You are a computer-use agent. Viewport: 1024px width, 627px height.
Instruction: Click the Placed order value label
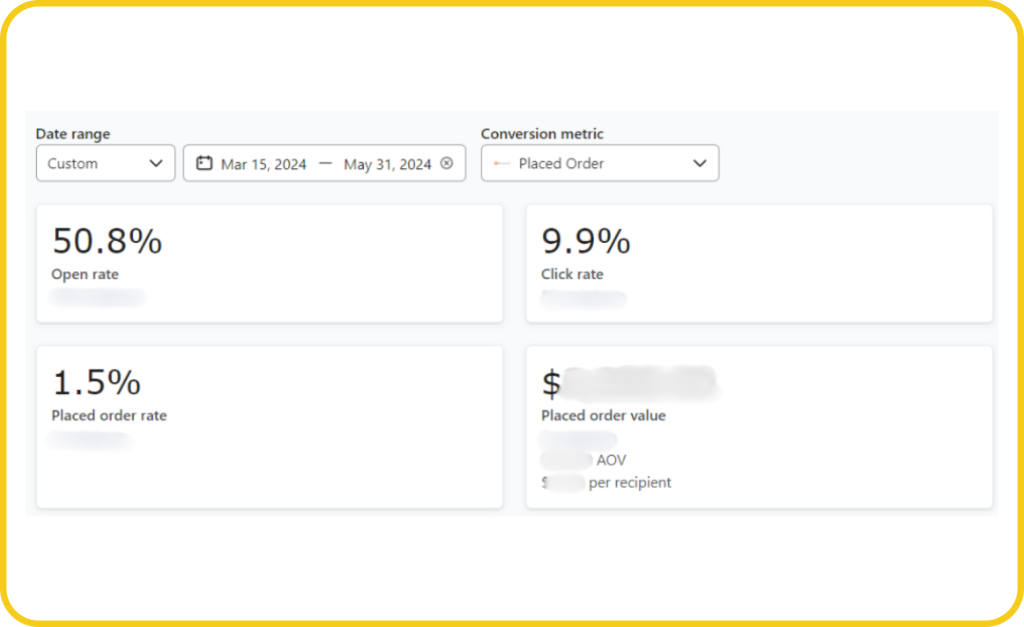point(603,415)
